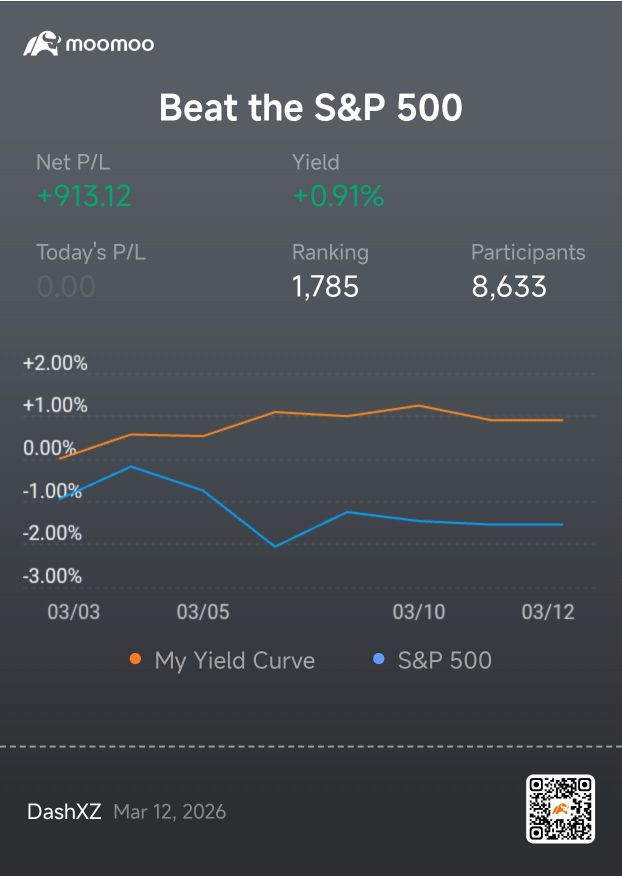Click the Participants count 8,633
Image resolution: width=622 pixels, height=876 pixels.
509,287
